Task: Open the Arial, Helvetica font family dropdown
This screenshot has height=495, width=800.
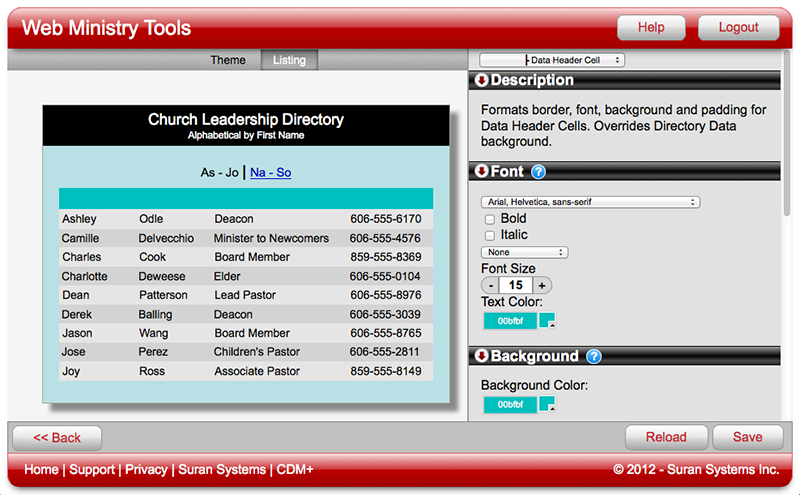Action: pyautogui.click(x=589, y=202)
